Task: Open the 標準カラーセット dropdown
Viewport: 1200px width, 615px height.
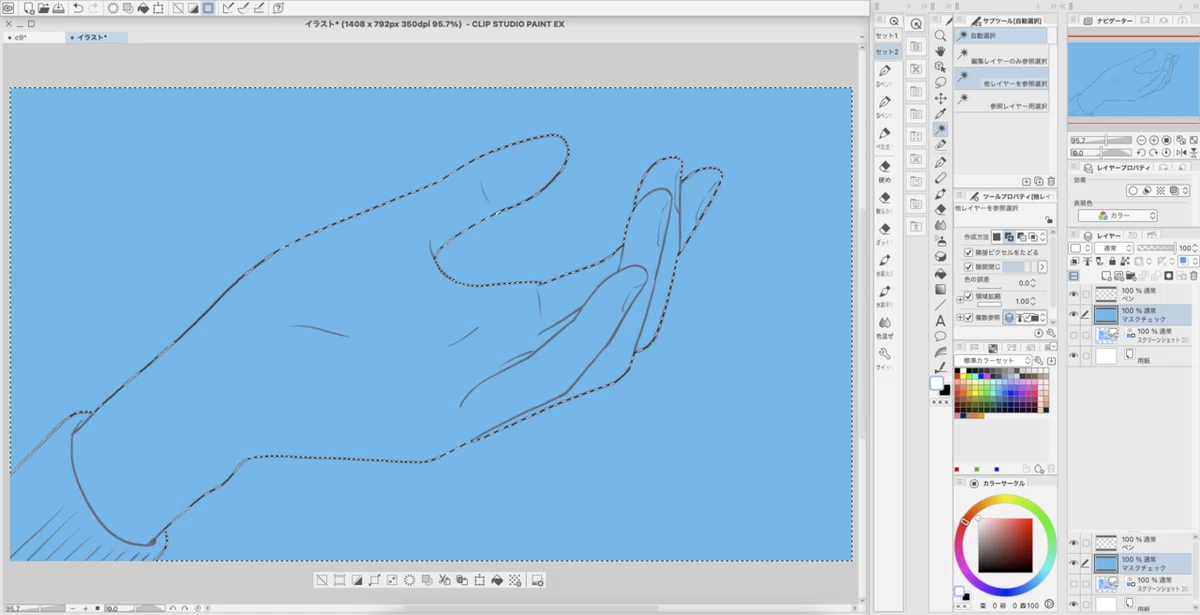Action: tap(992, 360)
